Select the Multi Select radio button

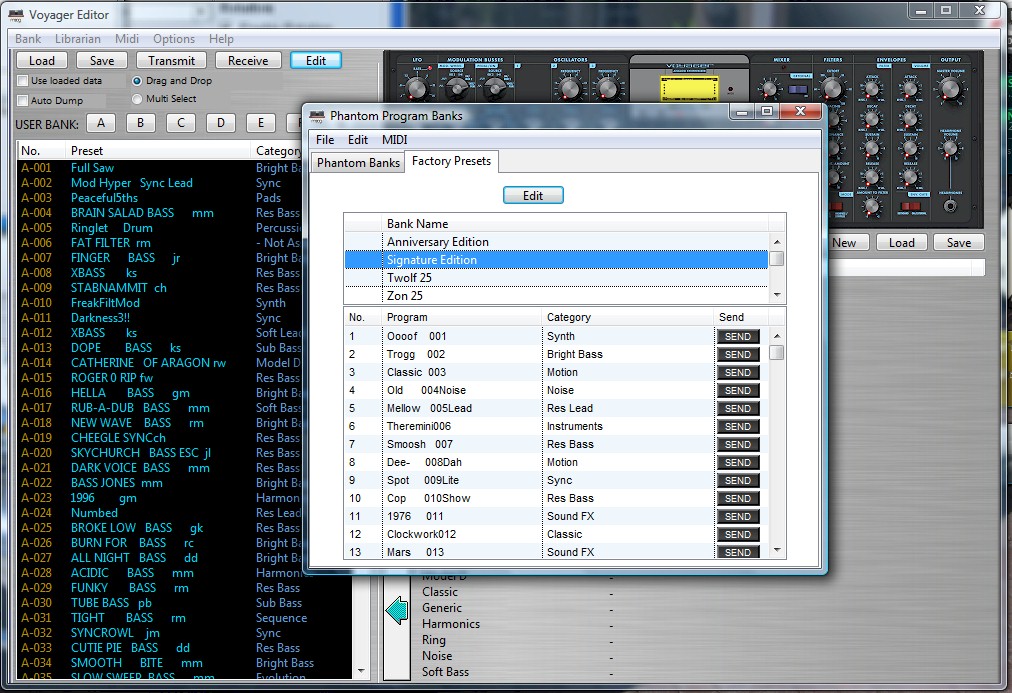(x=137, y=99)
